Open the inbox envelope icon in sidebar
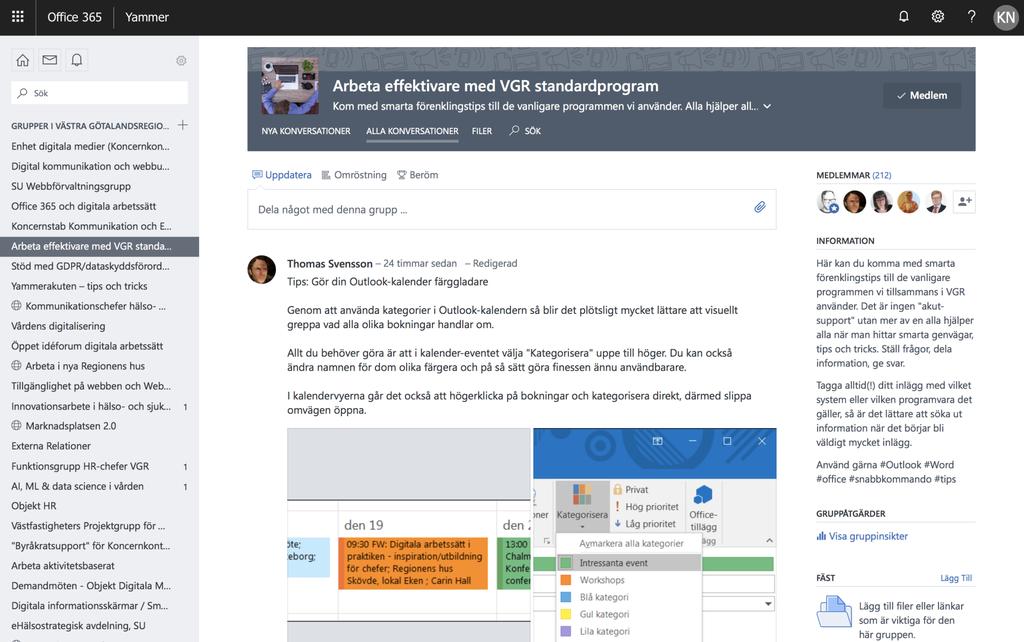 [50, 60]
